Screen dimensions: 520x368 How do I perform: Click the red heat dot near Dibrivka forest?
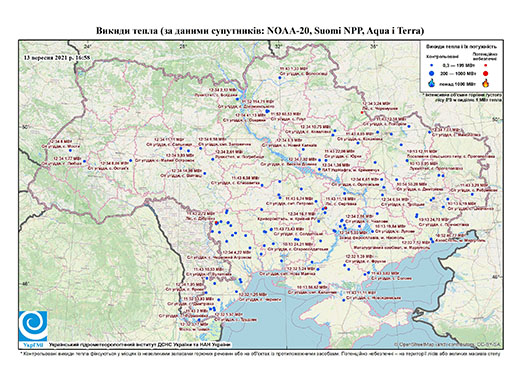(216, 222)
